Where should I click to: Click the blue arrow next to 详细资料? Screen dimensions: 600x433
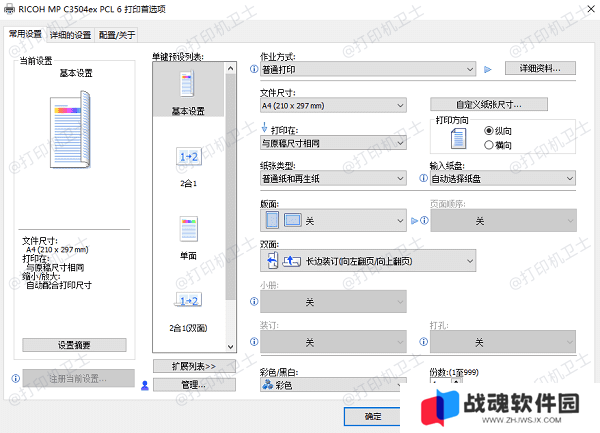click(488, 69)
